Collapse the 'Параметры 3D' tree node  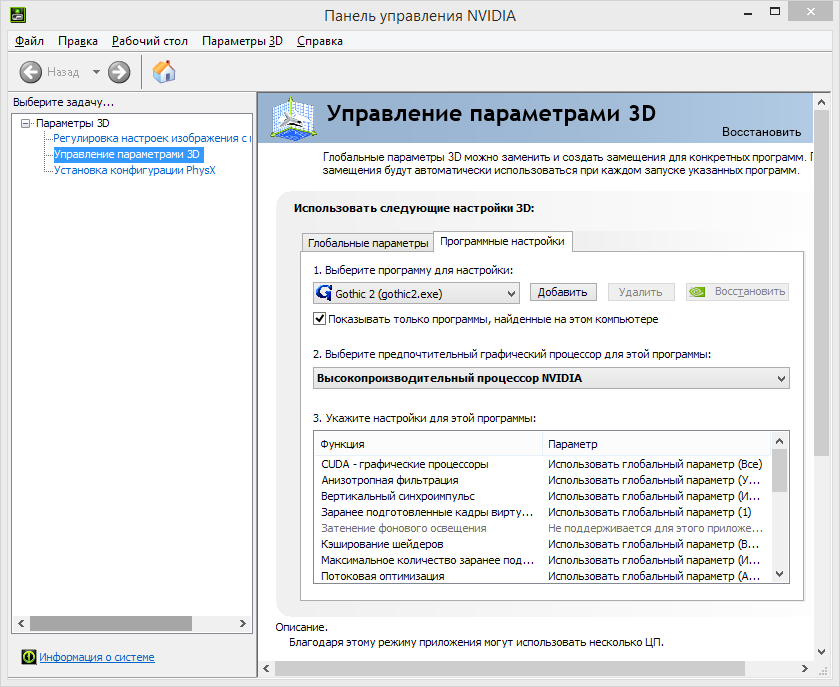25,124
